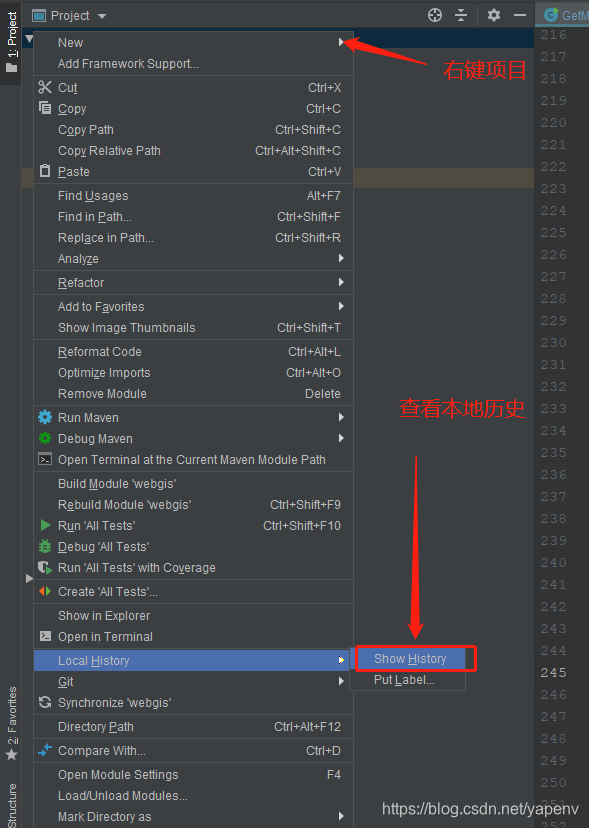The image size is (589, 828).
Task: Open Replace in Path...
Action: (193, 238)
